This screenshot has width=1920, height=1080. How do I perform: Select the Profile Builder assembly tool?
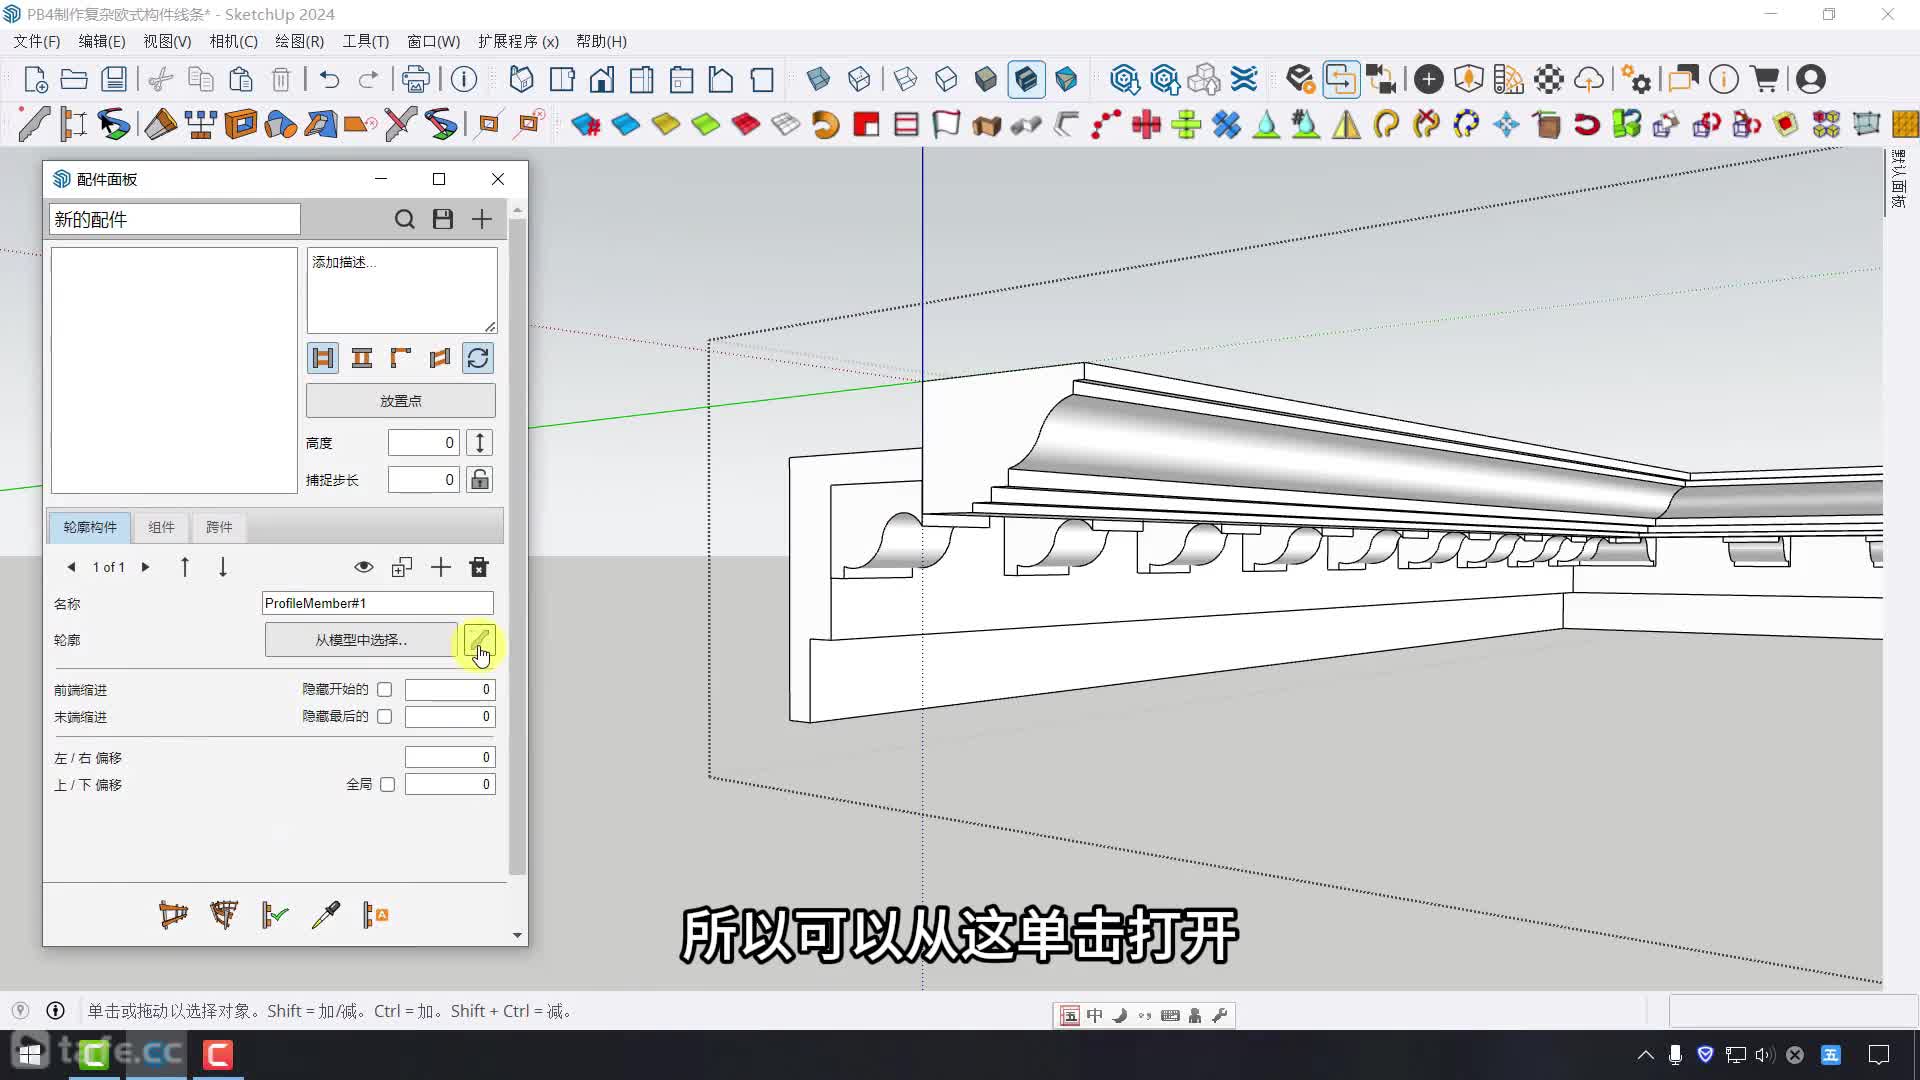coord(73,124)
